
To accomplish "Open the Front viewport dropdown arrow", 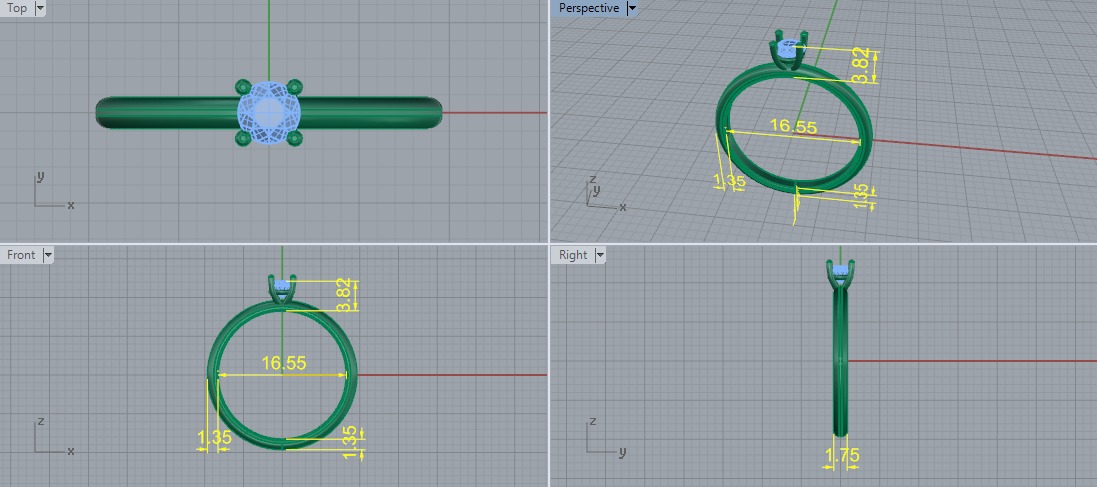I will point(48,255).
